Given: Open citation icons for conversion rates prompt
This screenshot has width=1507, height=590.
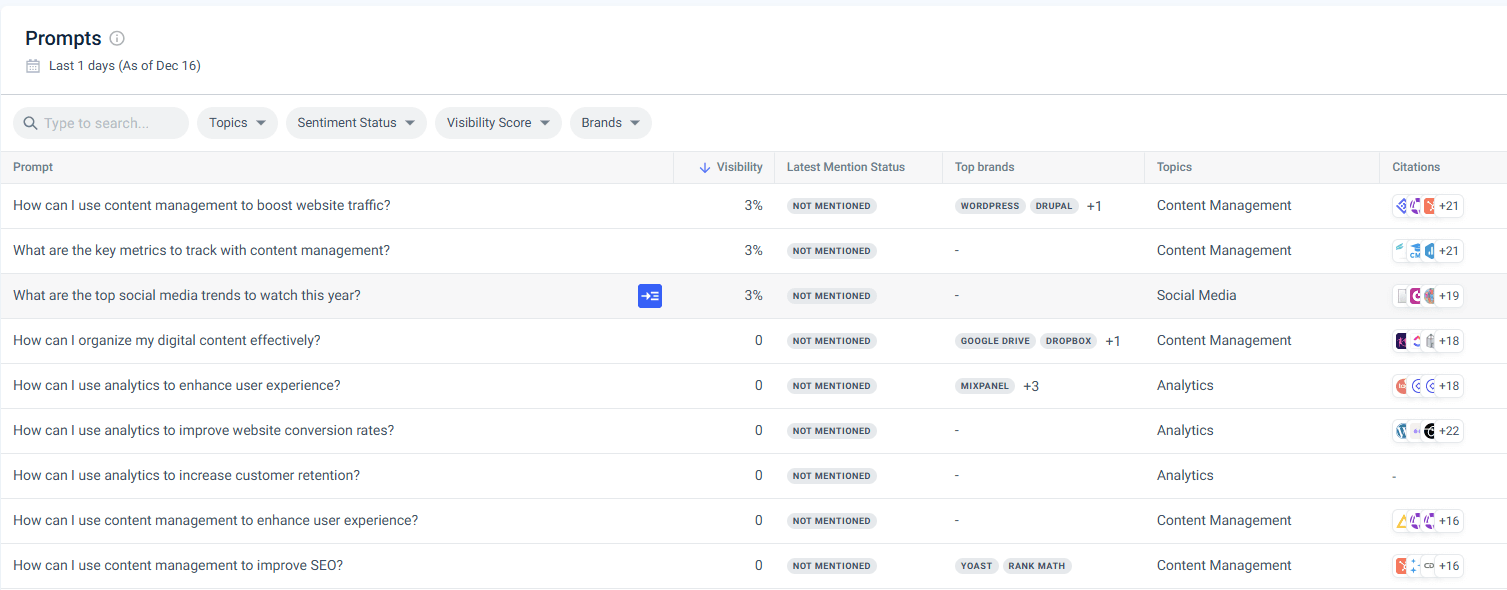Looking at the screenshot, I should [x=1427, y=431].
